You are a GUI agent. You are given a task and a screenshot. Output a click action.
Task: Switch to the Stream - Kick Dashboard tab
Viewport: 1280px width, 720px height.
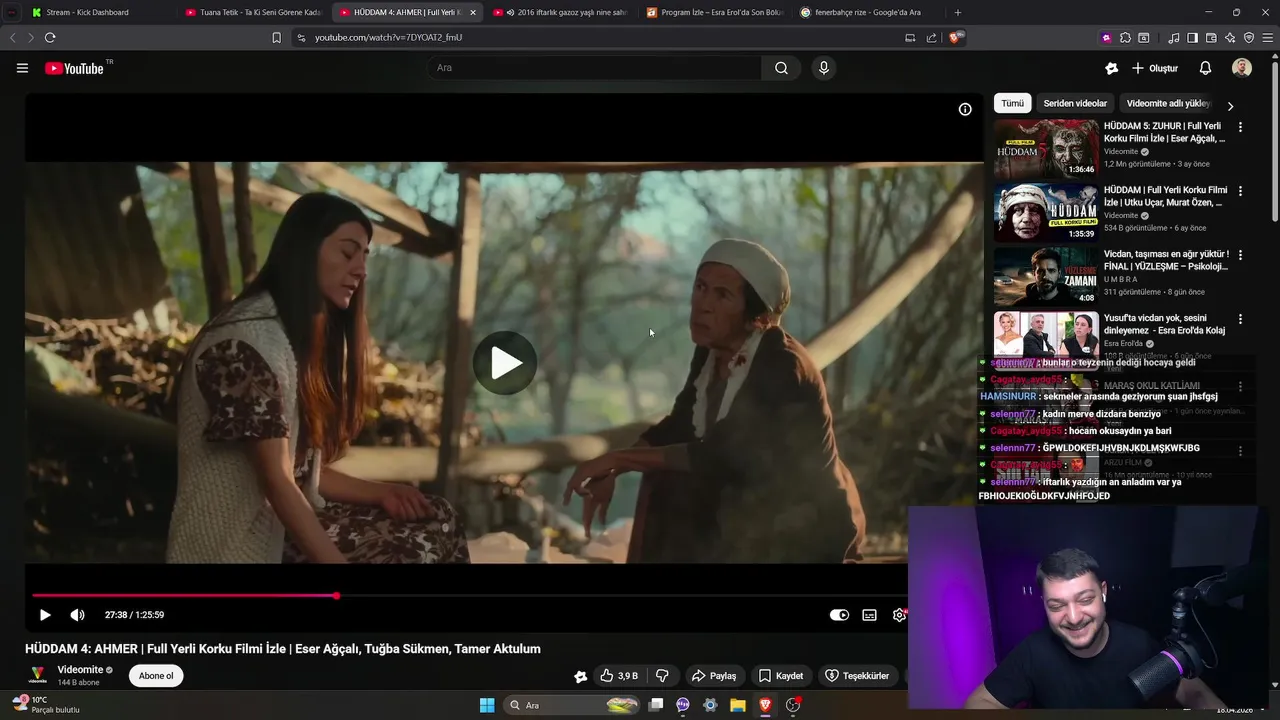click(x=100, y=12)
